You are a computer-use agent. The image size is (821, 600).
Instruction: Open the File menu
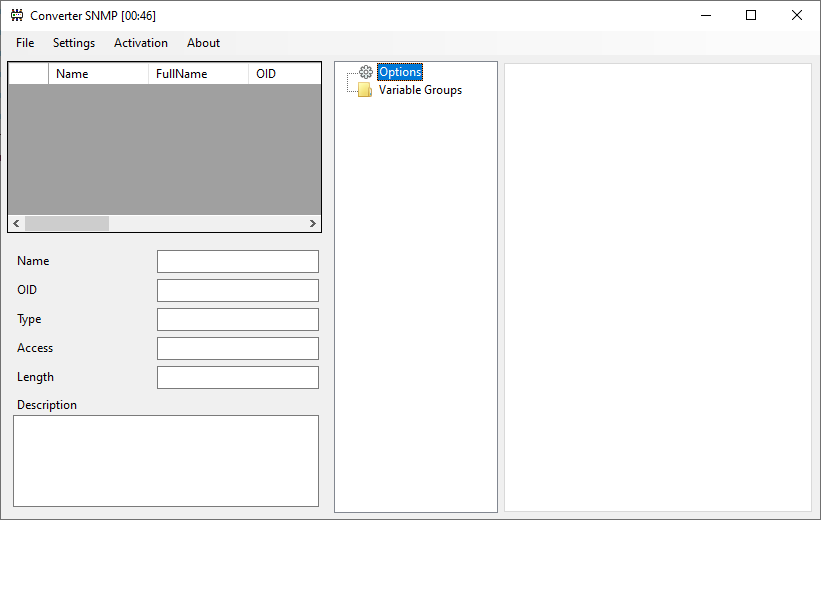point(25,43)
